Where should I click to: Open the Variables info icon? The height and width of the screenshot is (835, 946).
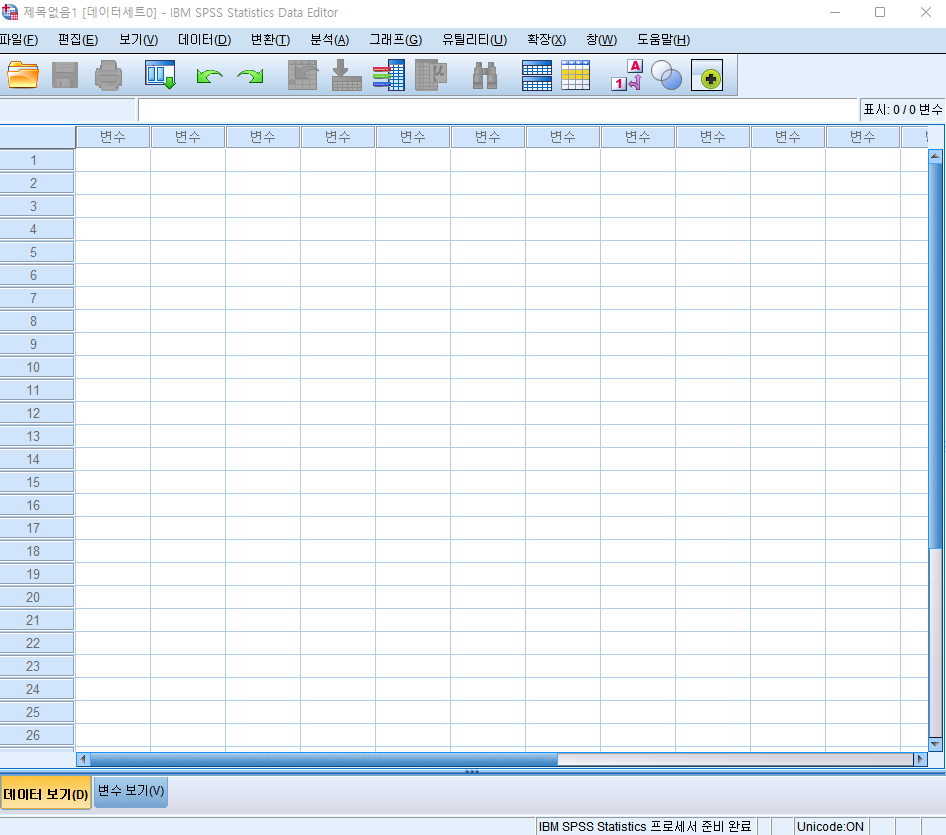tap(389, 75)
